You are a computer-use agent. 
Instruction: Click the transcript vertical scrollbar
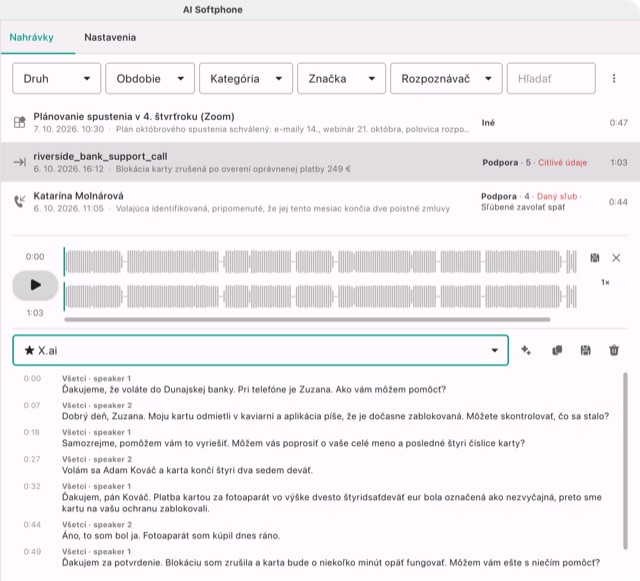(x=625, y=461)
